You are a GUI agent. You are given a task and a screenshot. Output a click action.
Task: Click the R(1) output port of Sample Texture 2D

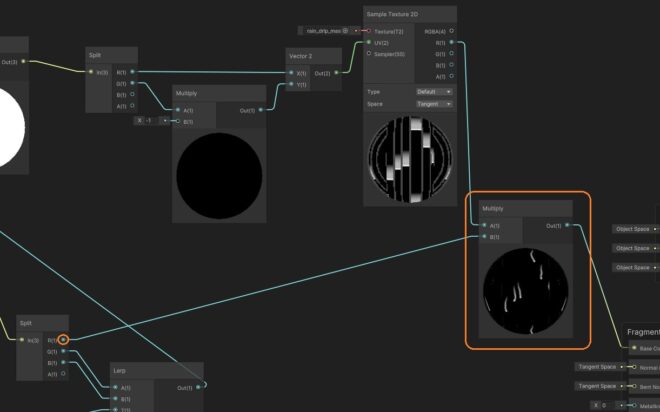(451, 42)
